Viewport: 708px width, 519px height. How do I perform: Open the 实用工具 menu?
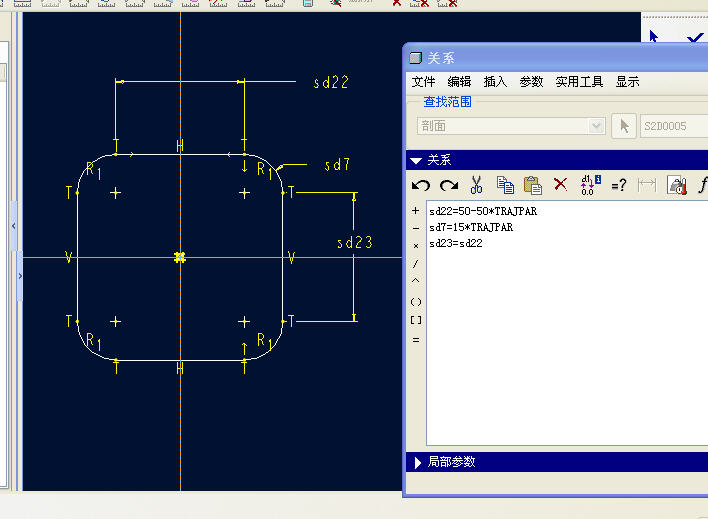(579, 82)
